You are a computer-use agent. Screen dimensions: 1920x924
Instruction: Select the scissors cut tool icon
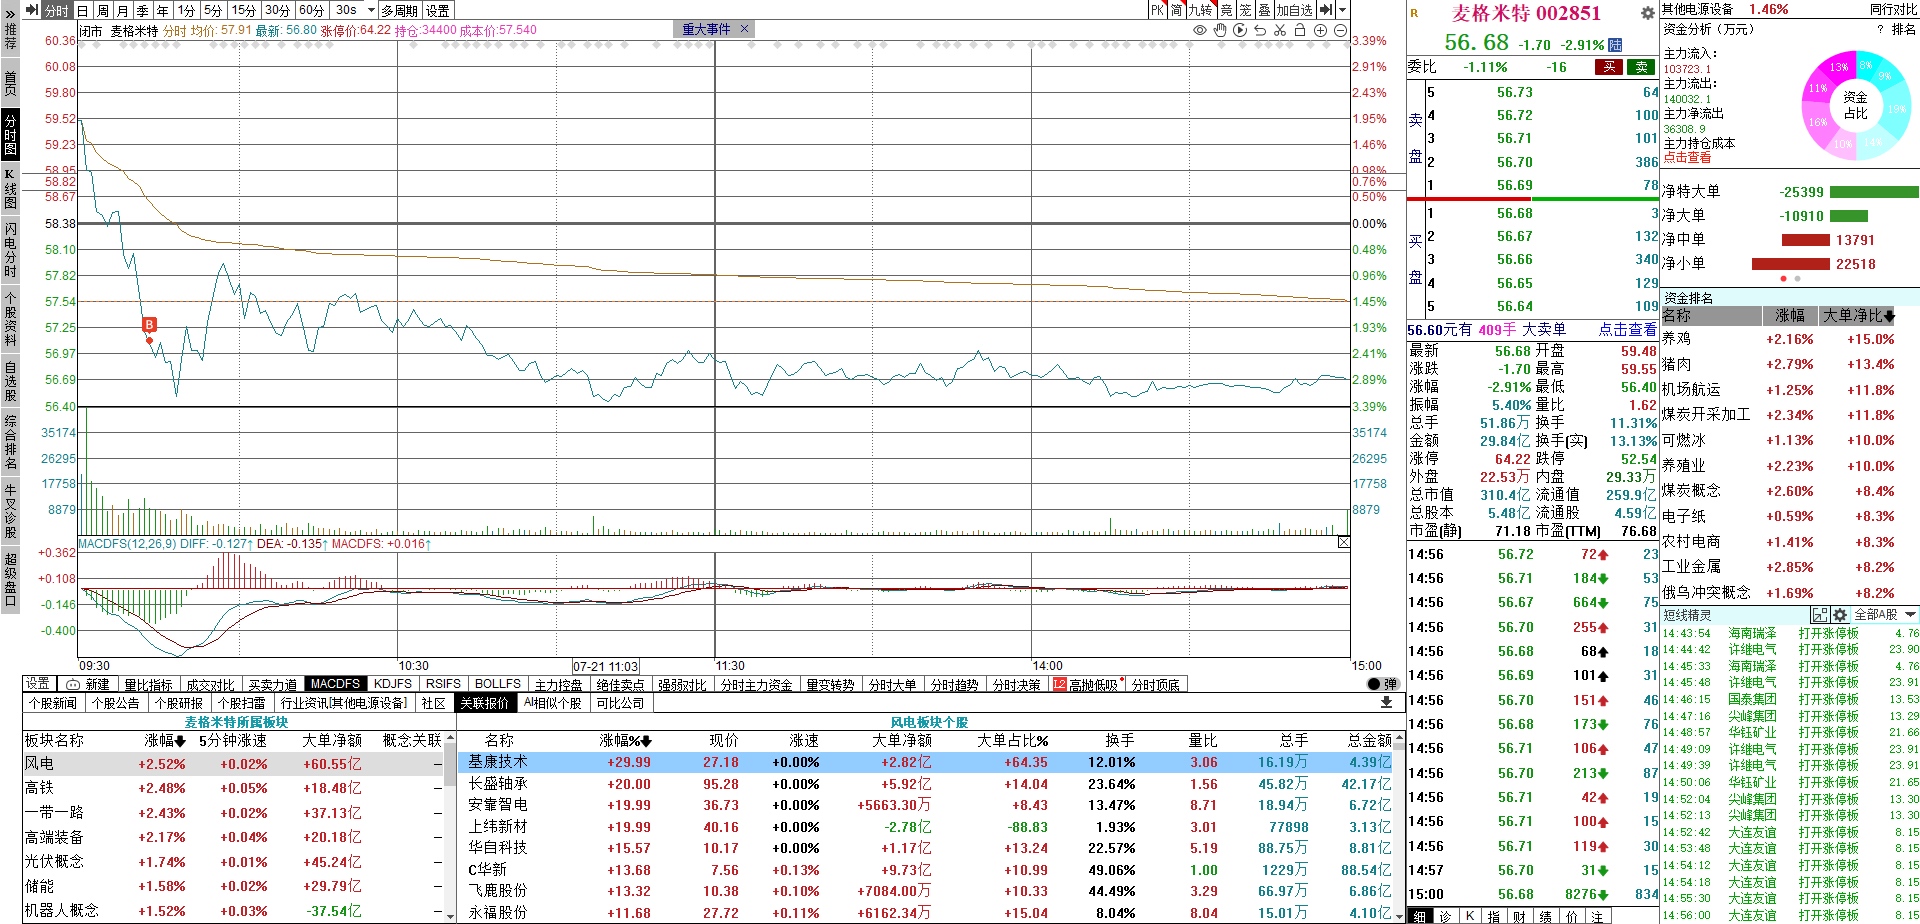tap(1280, 31)
